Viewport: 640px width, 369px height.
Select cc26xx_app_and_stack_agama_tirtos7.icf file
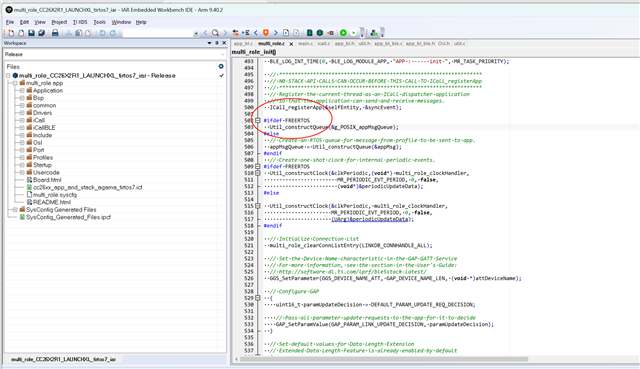(87, 187)
